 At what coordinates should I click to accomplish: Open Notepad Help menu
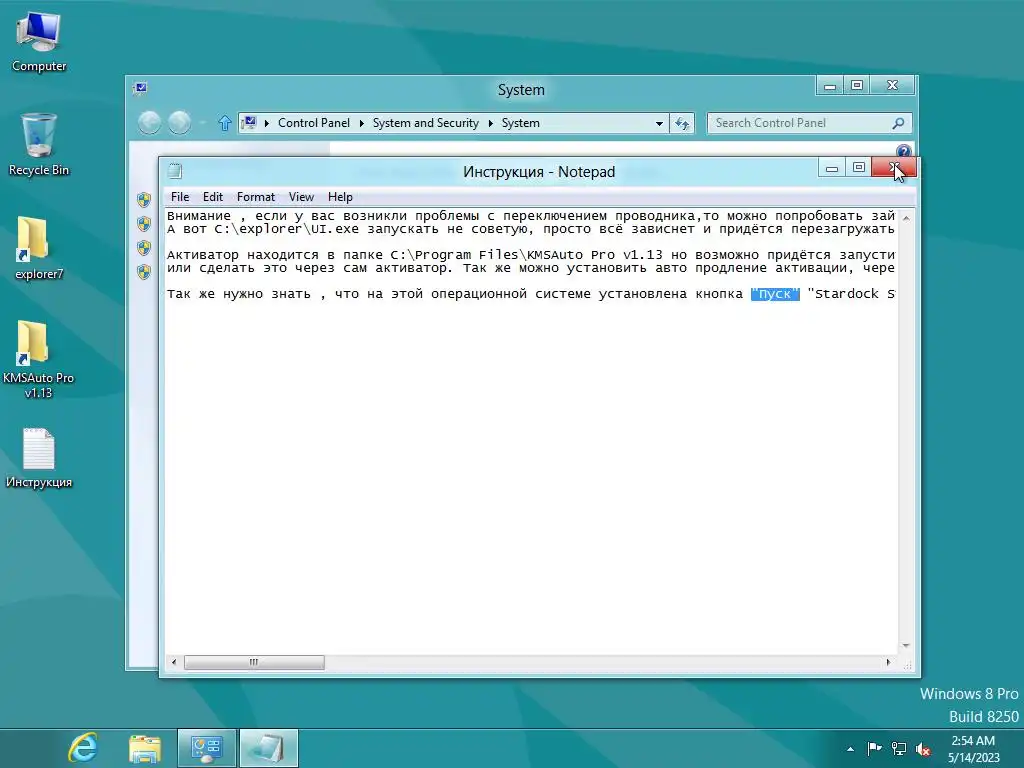(340, 197)
